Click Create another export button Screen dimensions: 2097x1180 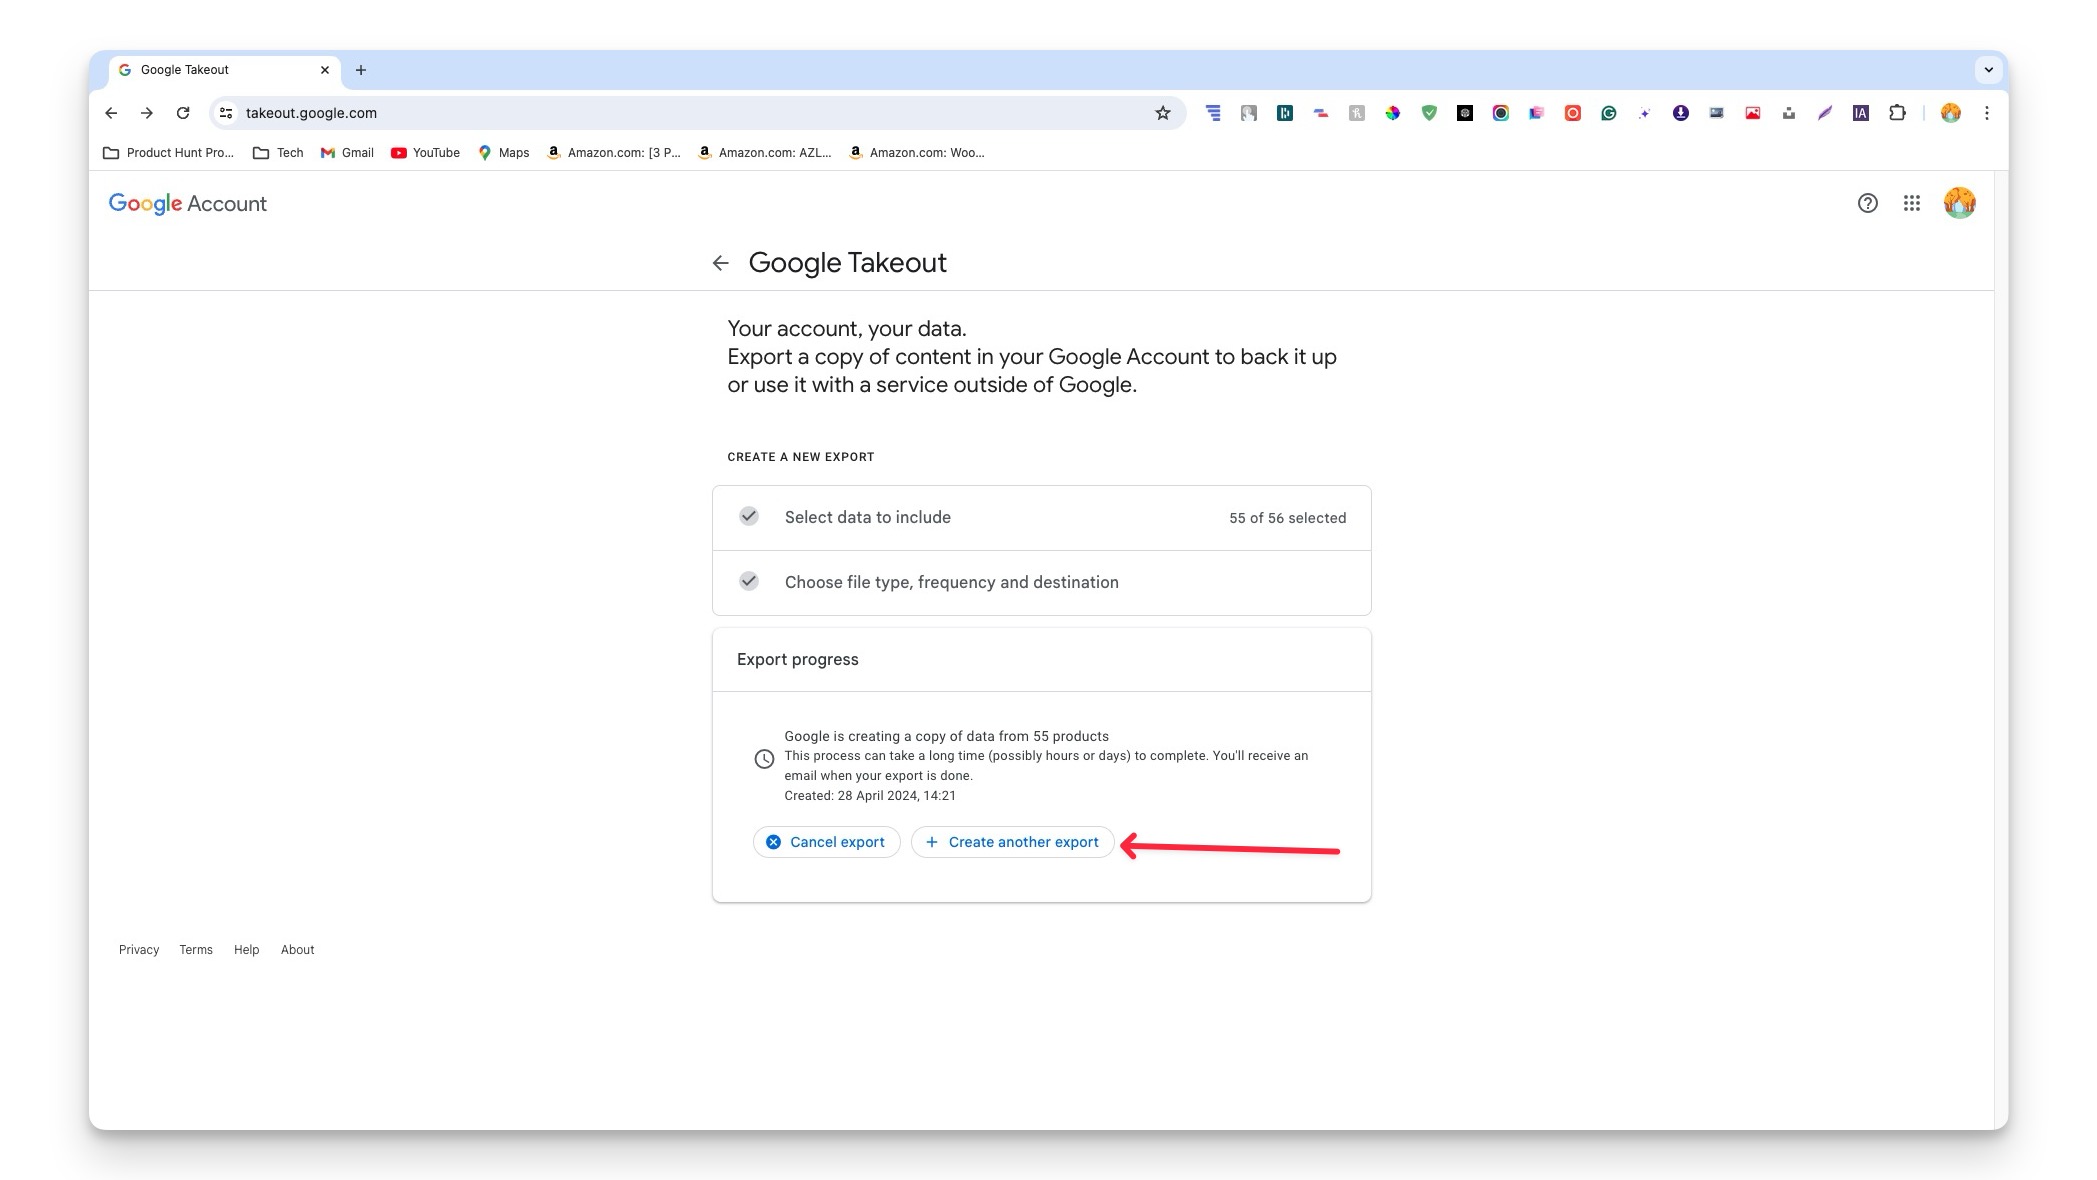click(x=1012, y=842)
